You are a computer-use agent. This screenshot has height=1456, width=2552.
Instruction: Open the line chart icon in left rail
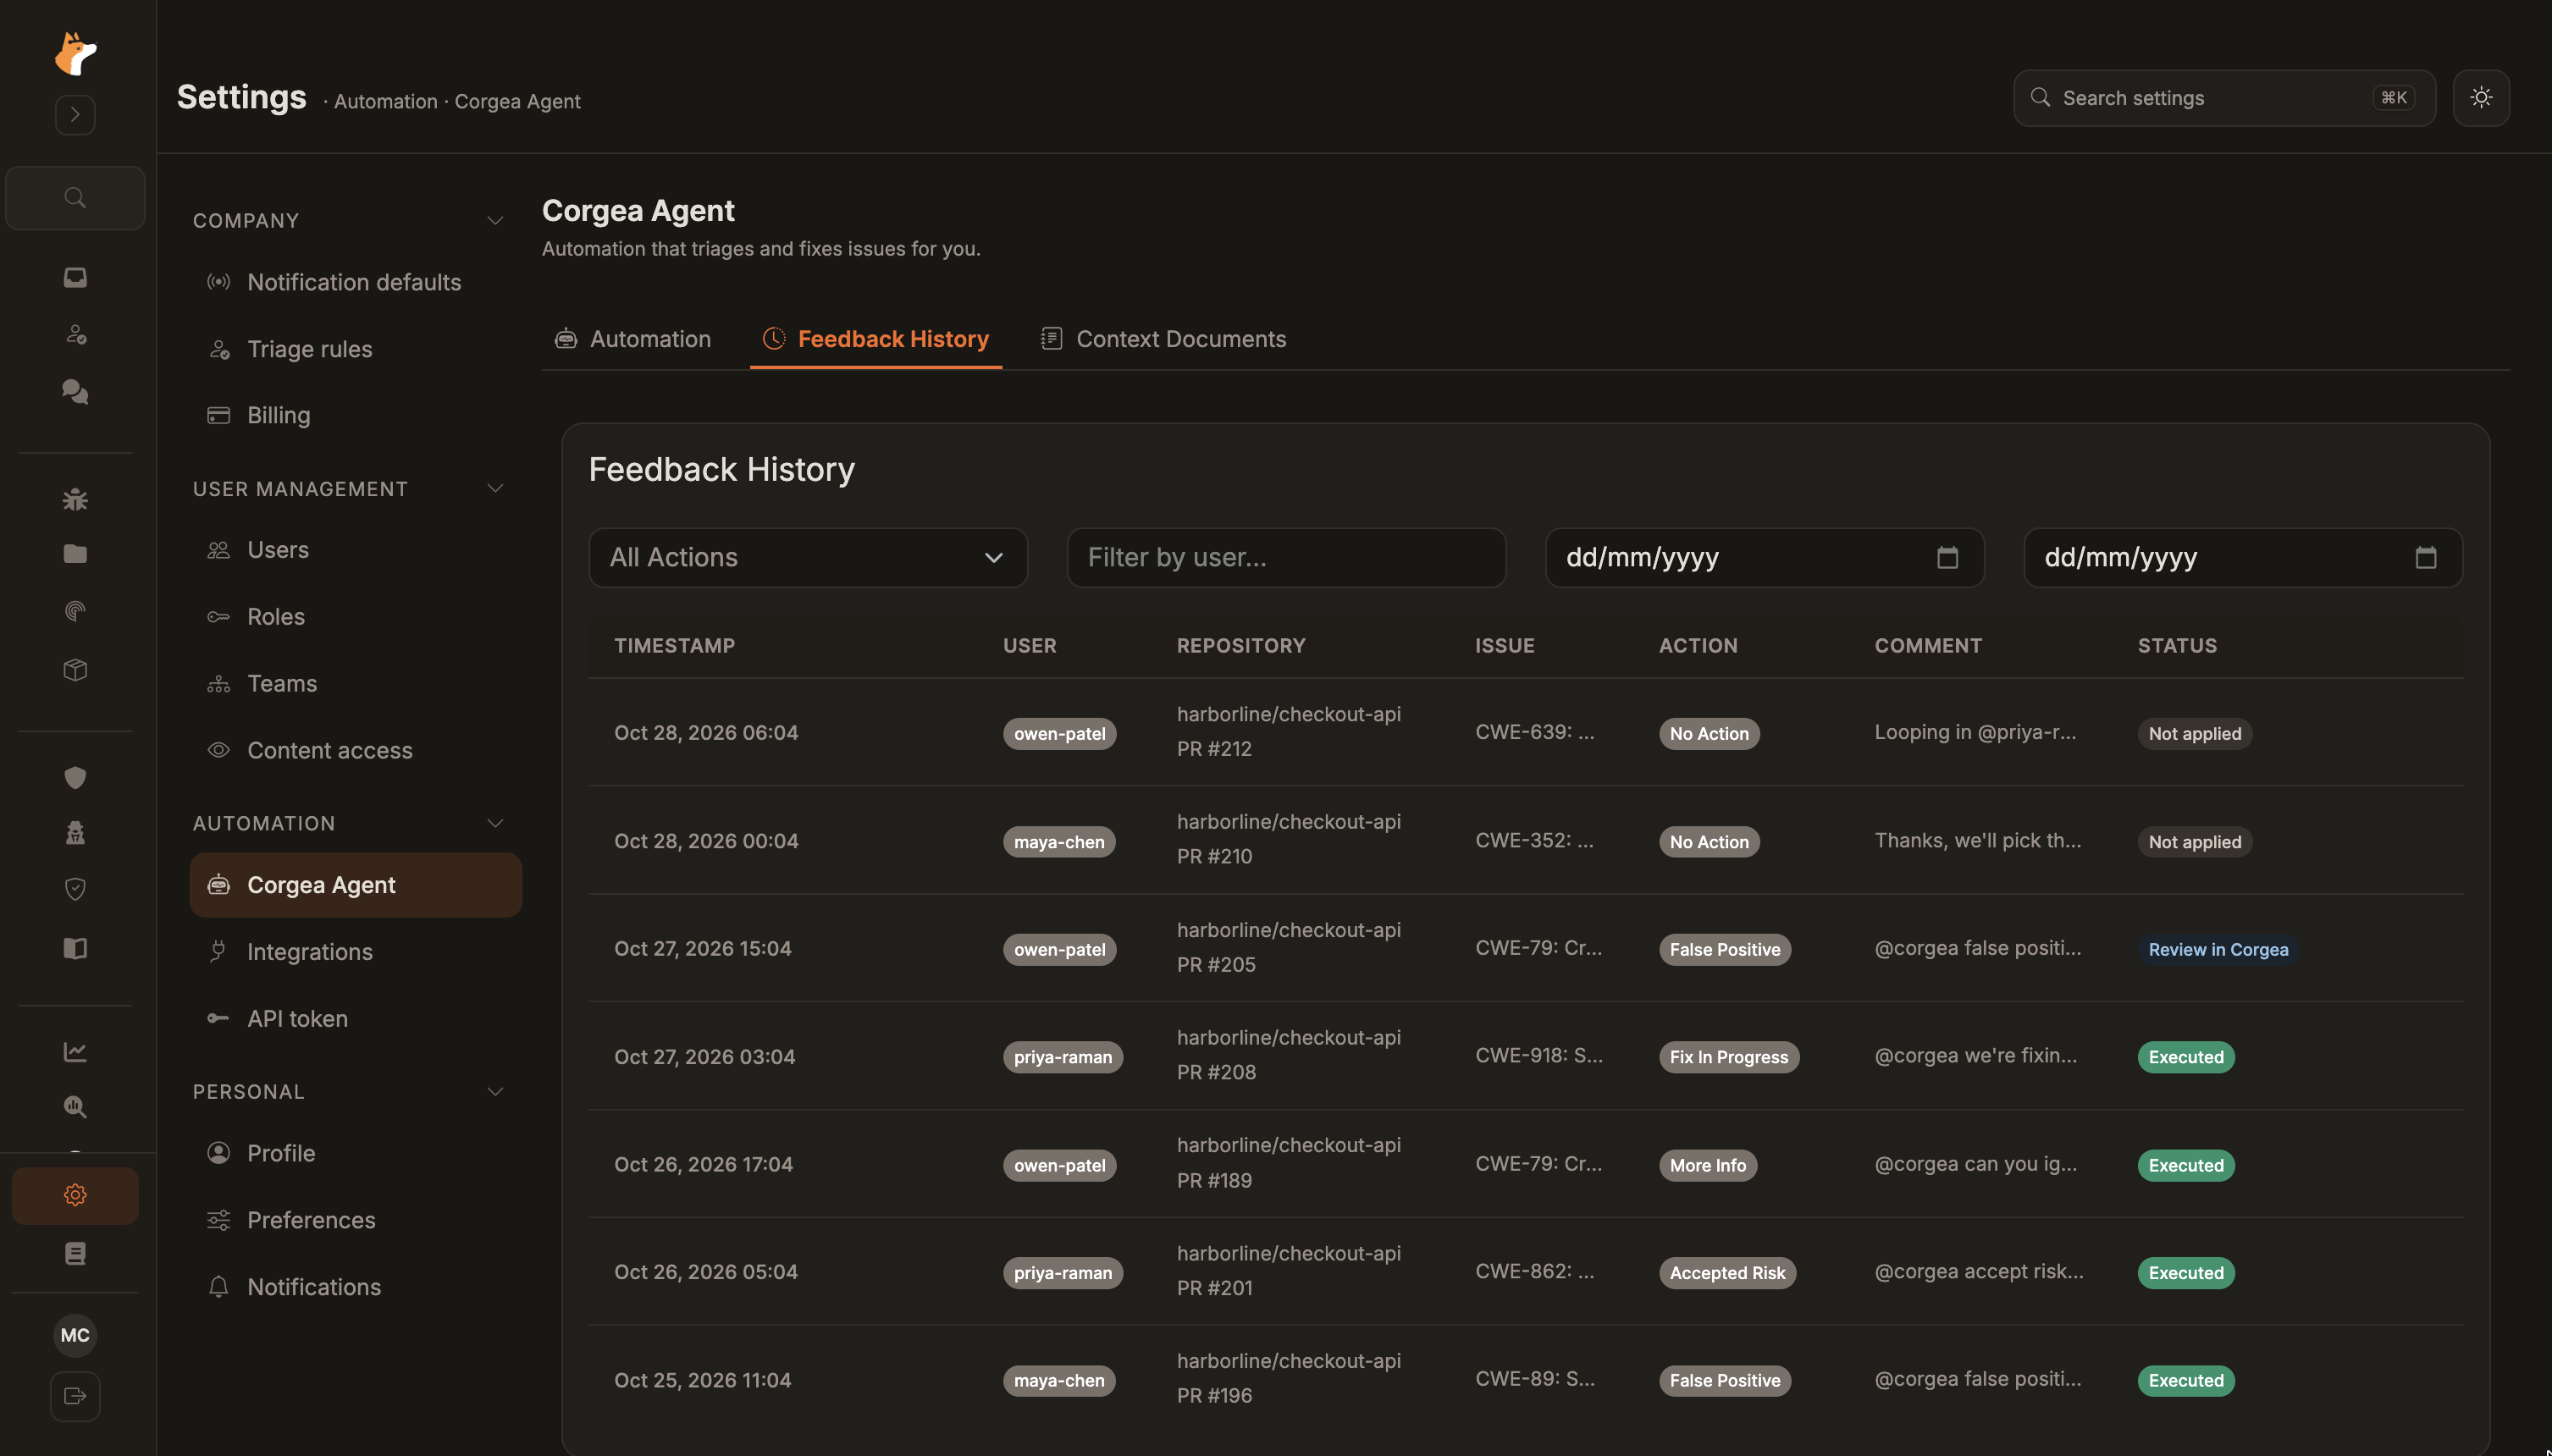(x=75, y=1052)
